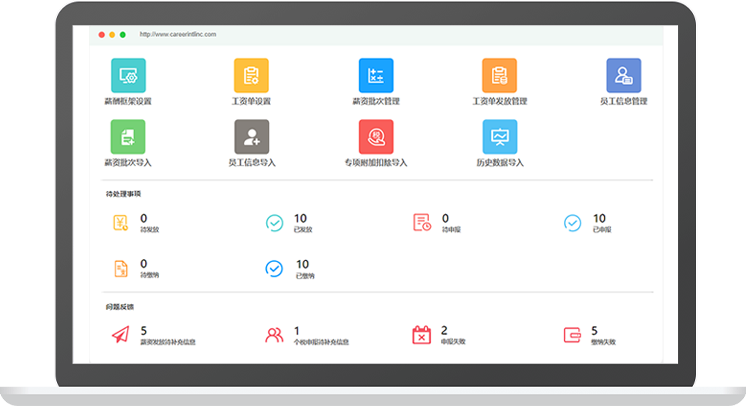Open the gray 员工信息导入 icon

[x=251, y=137]
